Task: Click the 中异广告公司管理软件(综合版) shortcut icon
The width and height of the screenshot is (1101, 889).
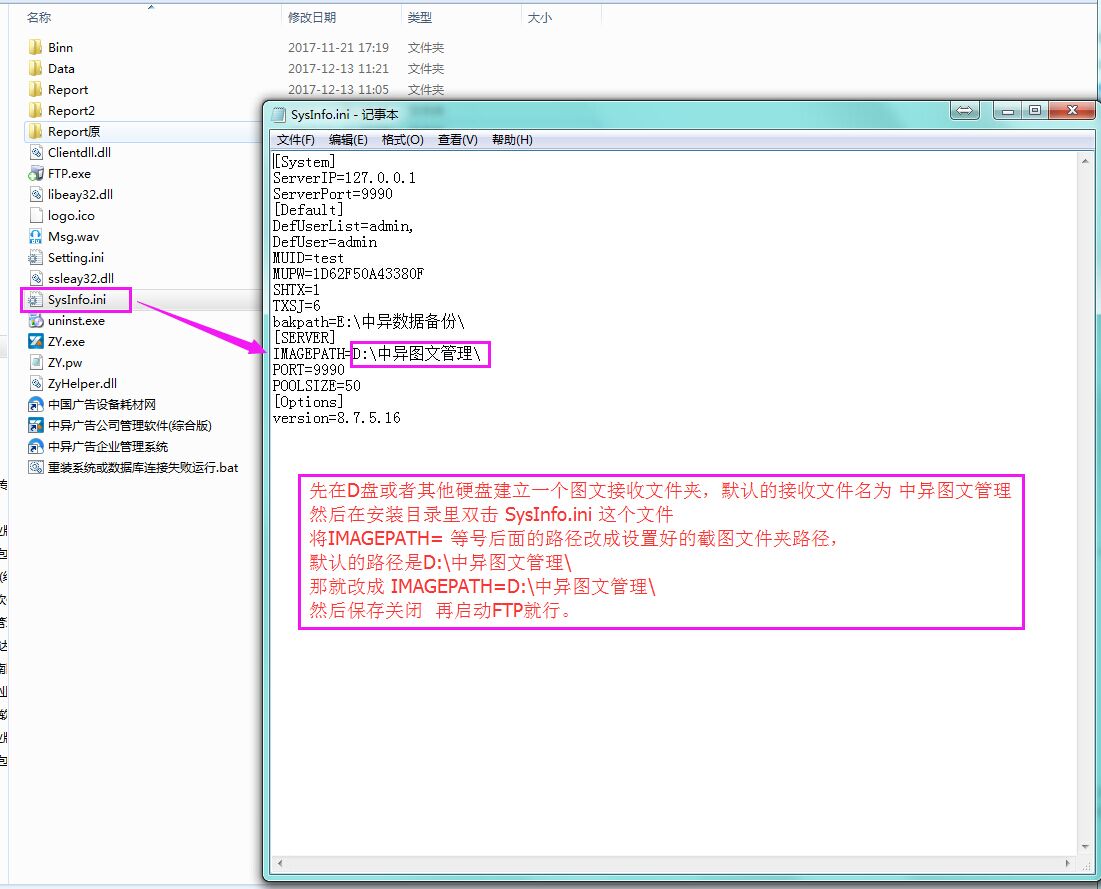Action: tap(36, 426)
